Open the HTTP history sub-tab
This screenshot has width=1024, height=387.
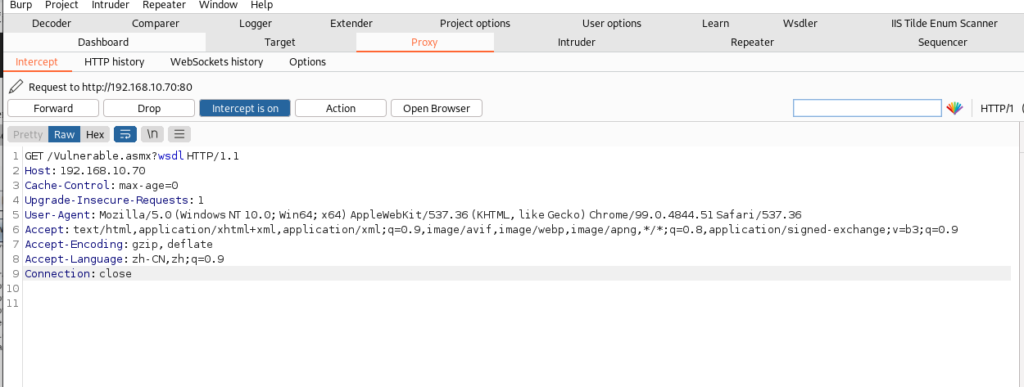pos(114,62)
